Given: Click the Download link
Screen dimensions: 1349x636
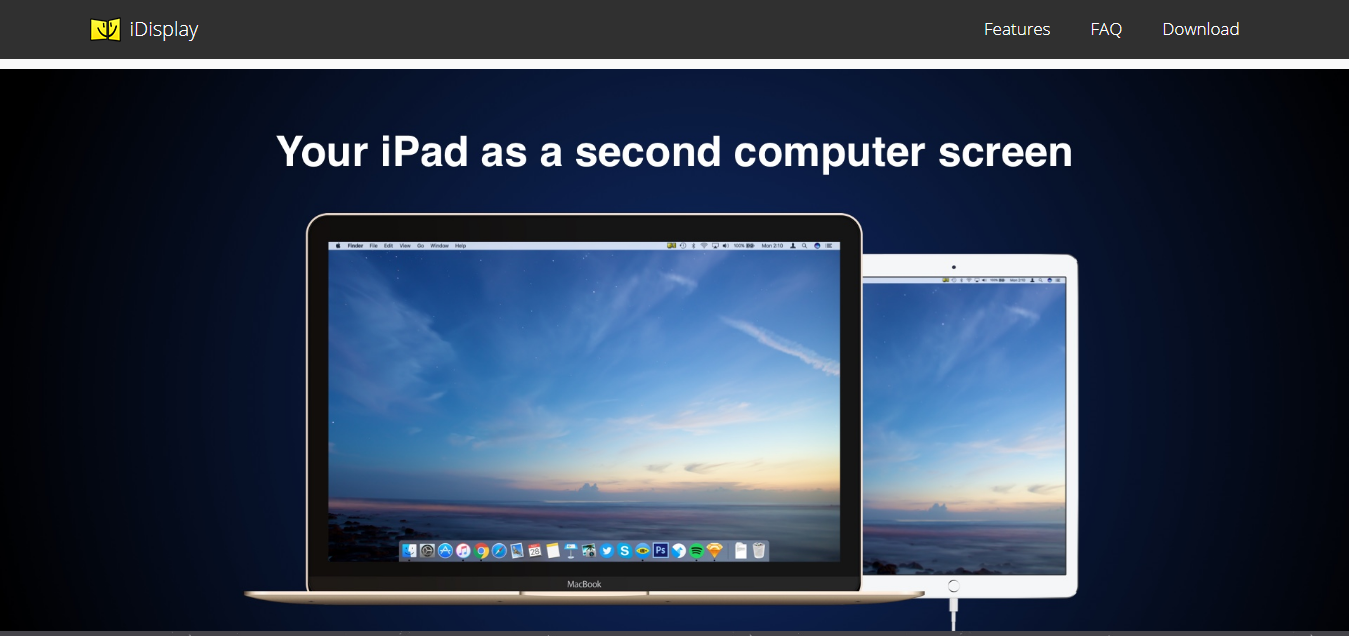Looking at the screenshot, I should (x=1200, y=29).
